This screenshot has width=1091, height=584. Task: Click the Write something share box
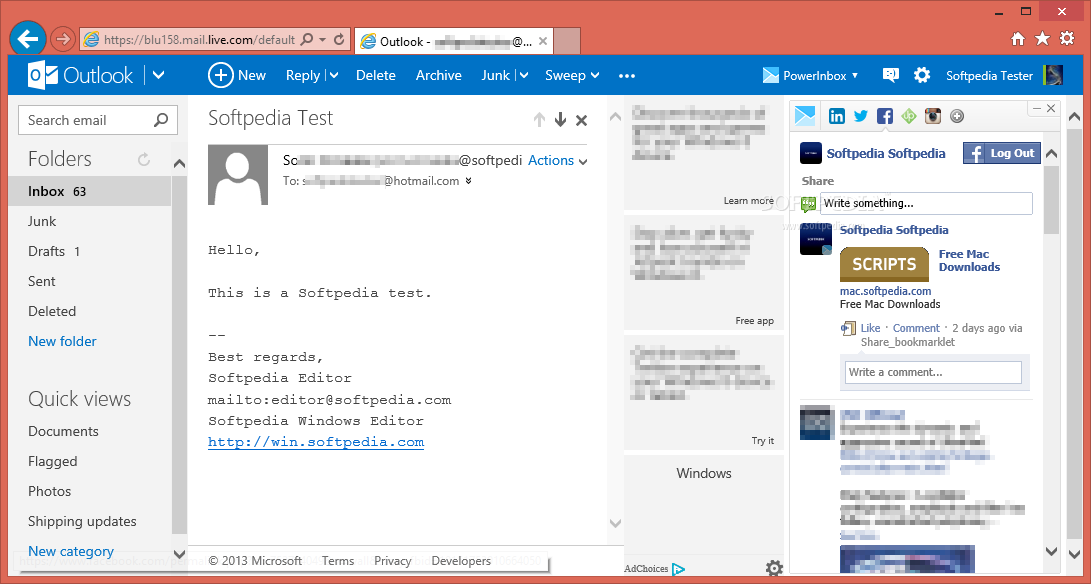click(926, 203)
